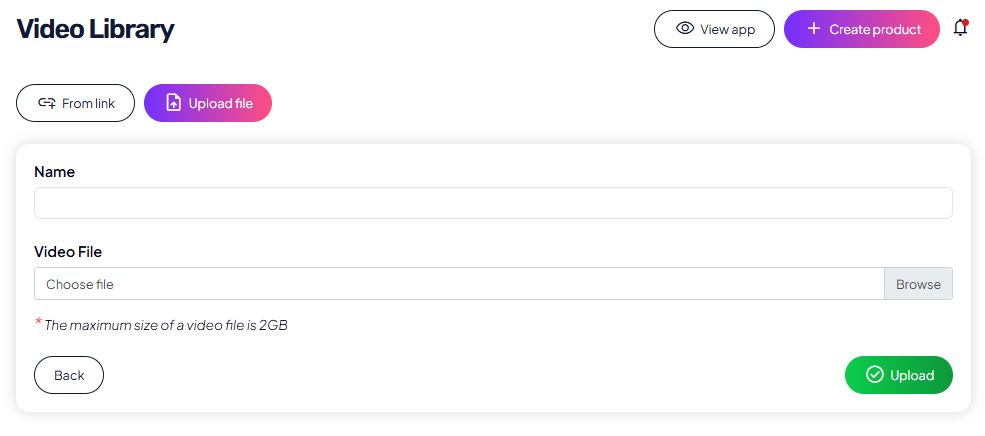This screenshot has height=436, width=985.
Task: Click the red notification dot on the bell
Action: 966,21
